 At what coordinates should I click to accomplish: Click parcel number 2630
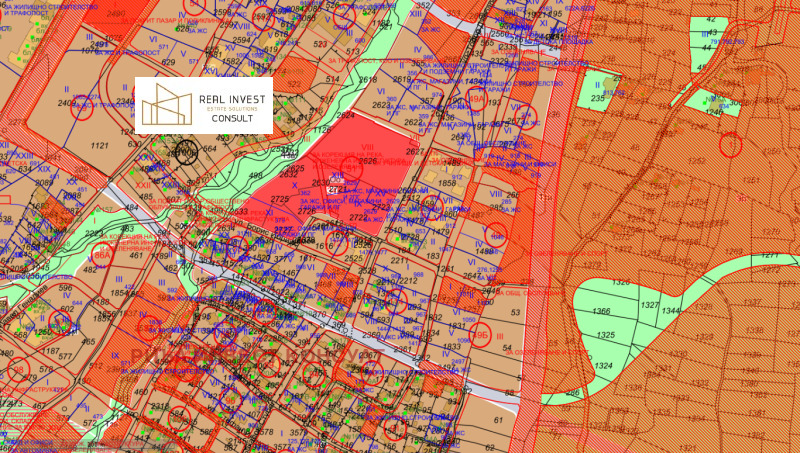(x=321, y=183)
